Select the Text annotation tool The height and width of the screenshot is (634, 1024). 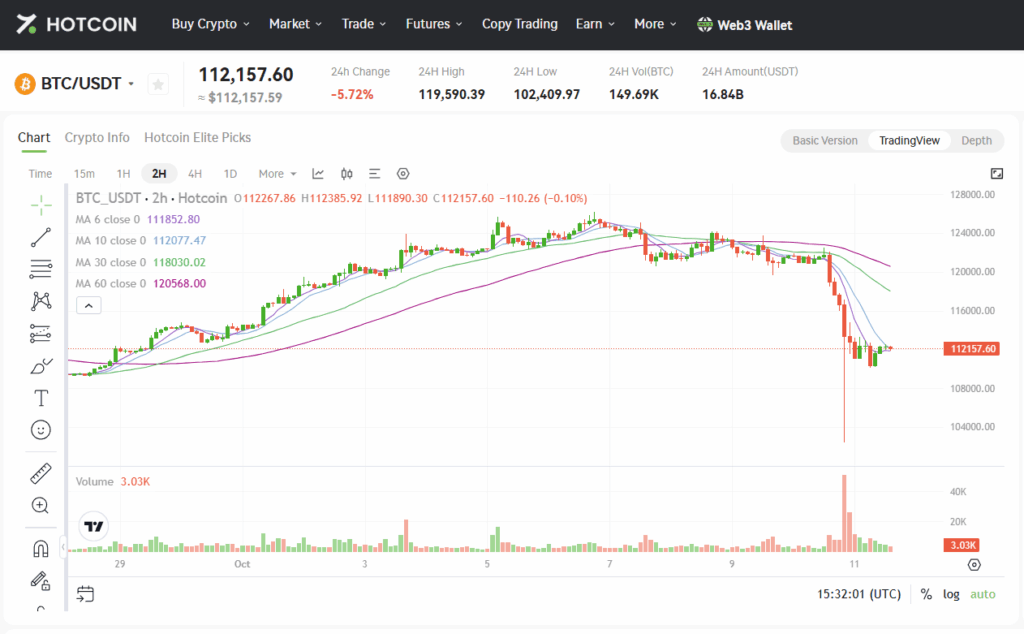[40, 397]
